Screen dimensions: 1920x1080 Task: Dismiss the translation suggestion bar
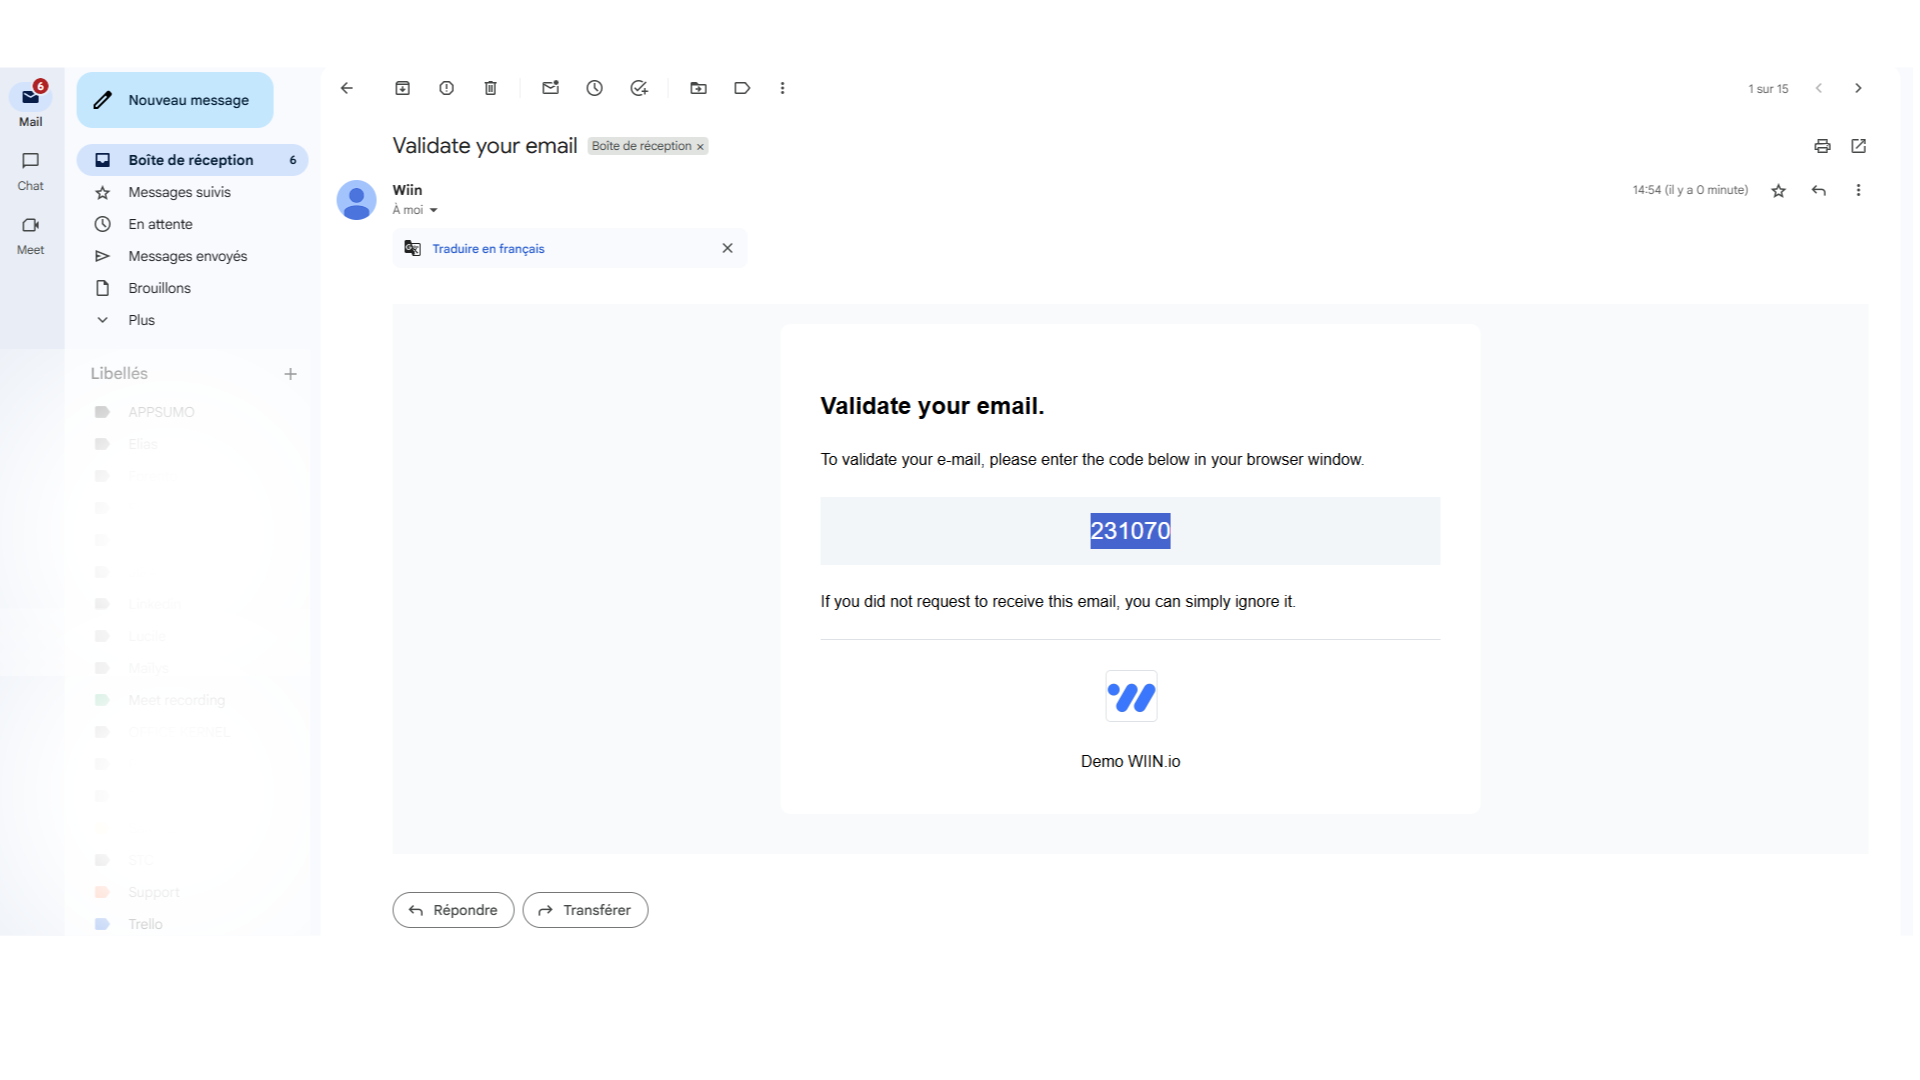click(727, 248)
